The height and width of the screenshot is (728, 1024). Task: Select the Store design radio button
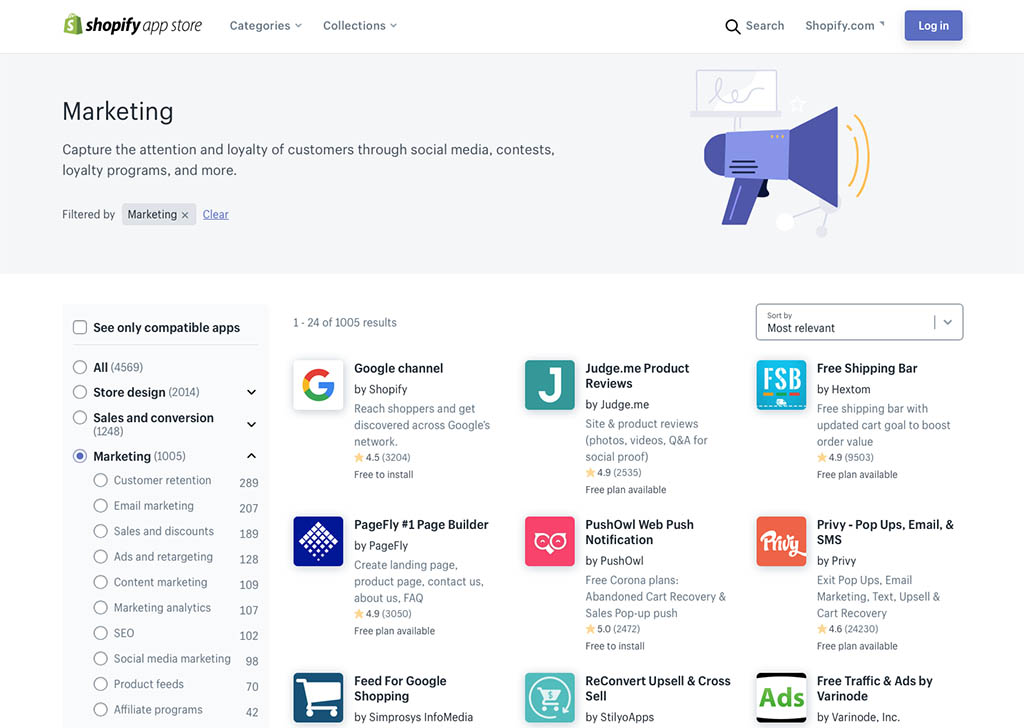coord(80,392)
